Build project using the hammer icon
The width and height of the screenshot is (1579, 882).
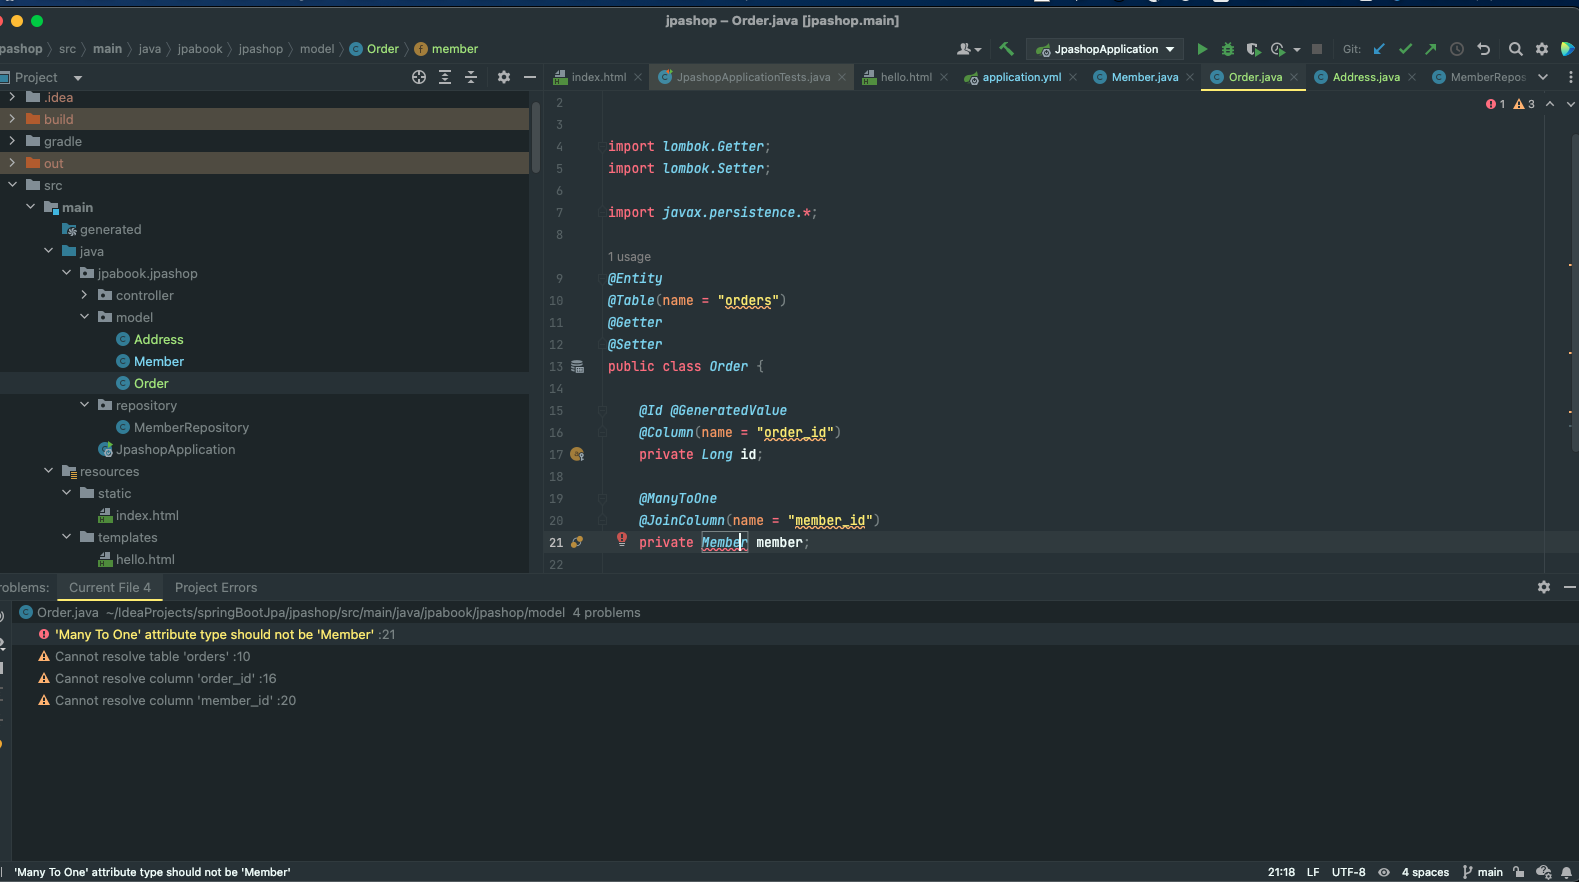tap(1006, 49)
